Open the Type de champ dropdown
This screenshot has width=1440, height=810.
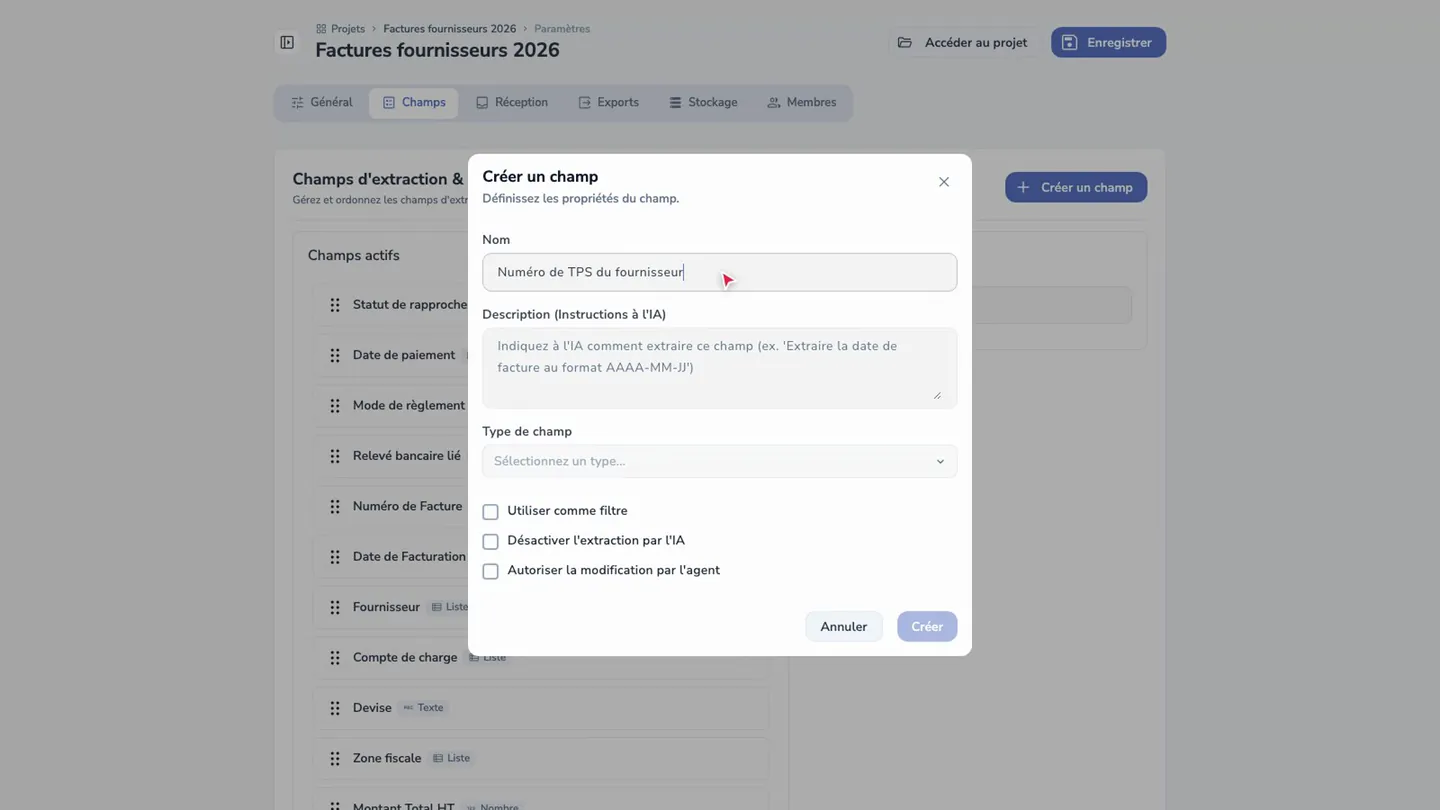point(719,461)
